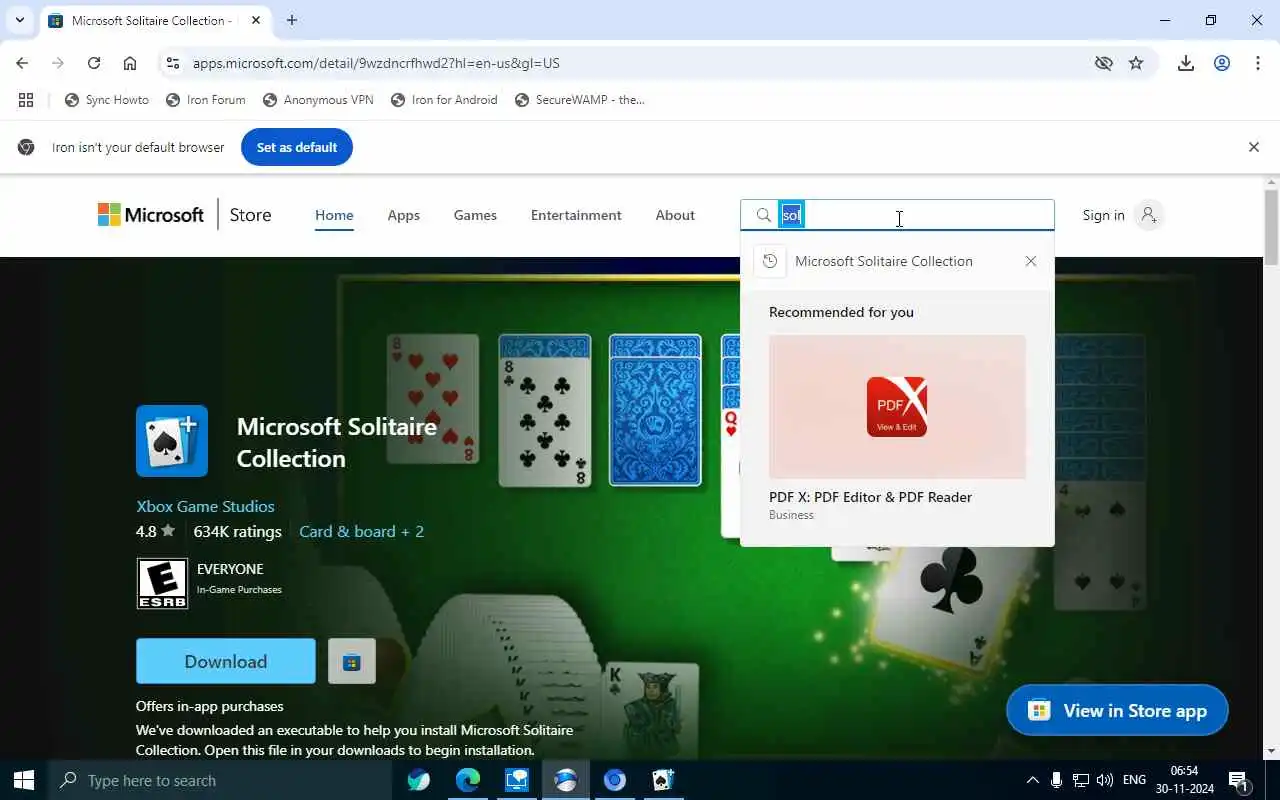Click the Set as default button

pyautogui.click(x=297, y=147)
